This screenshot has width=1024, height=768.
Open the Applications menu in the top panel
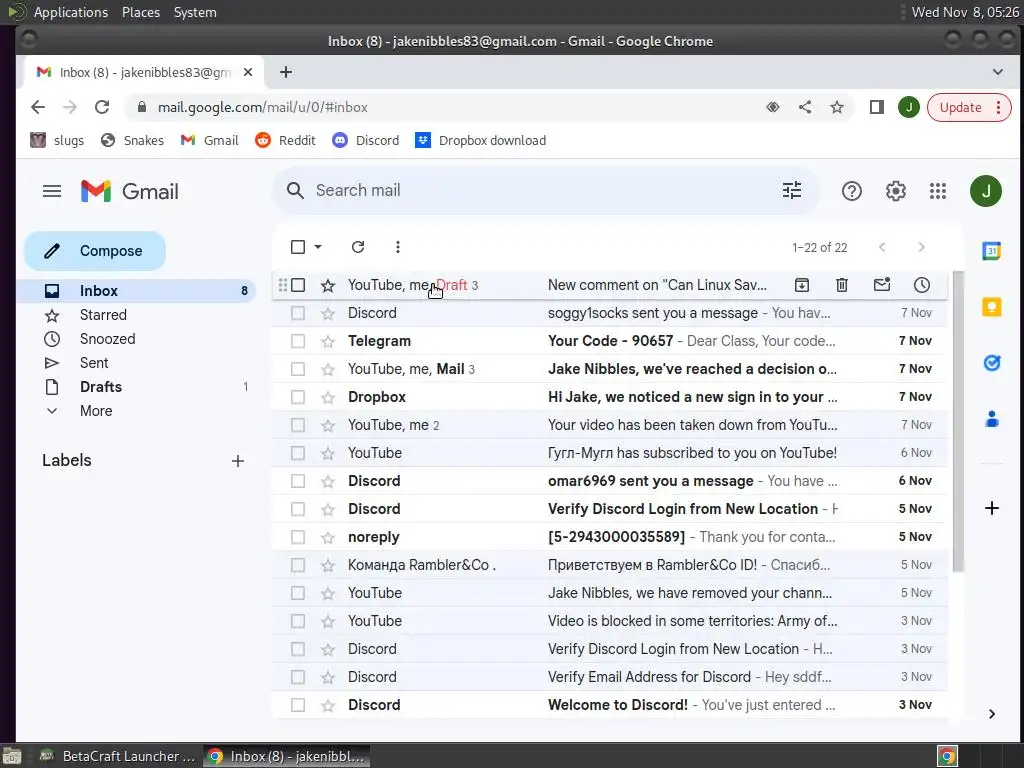[x=71, y=12]
